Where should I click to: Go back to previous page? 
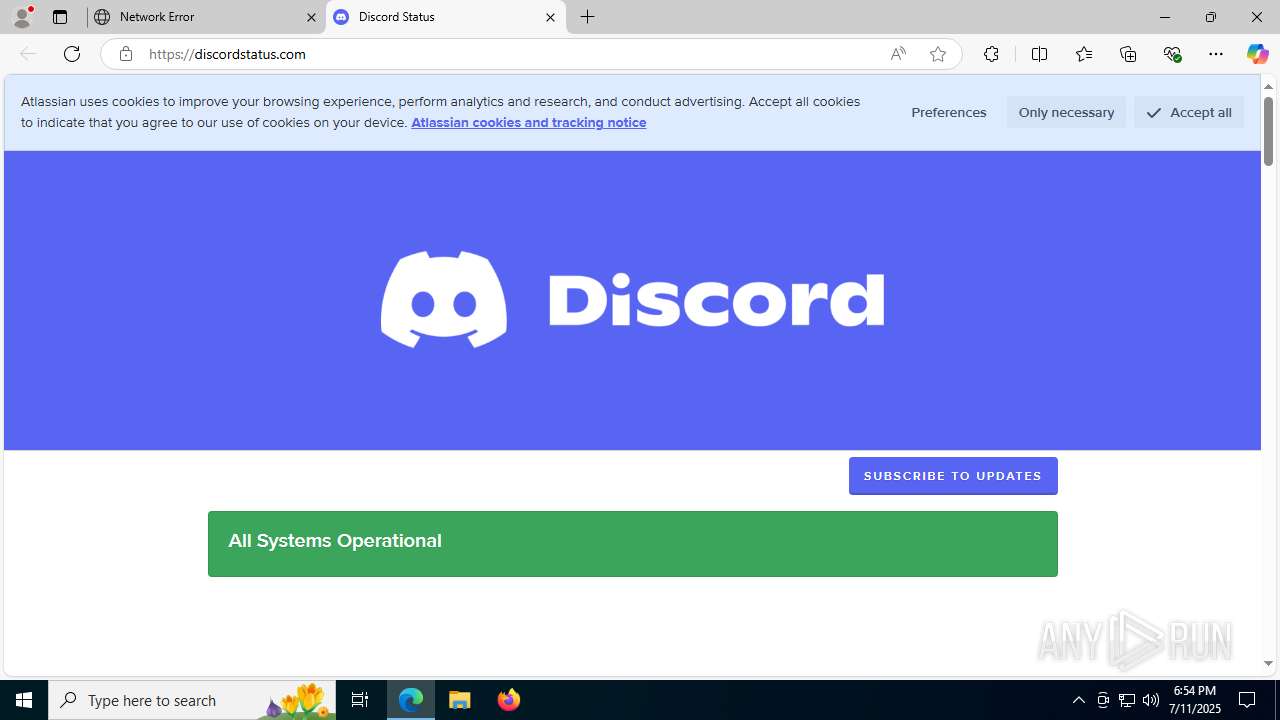(x=28, y=54)
